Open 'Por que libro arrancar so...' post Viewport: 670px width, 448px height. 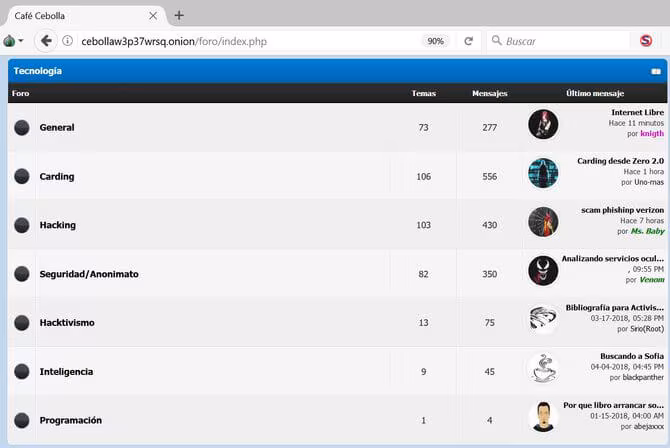[x=614, y=405]
